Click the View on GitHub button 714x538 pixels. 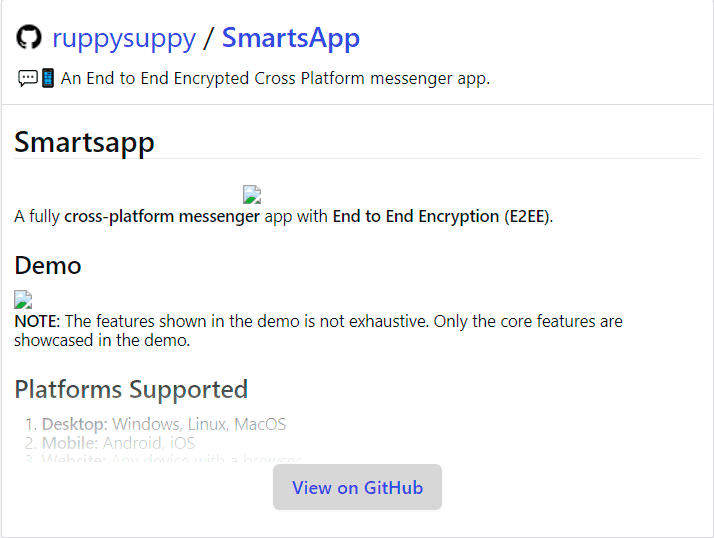coord(357,487)
